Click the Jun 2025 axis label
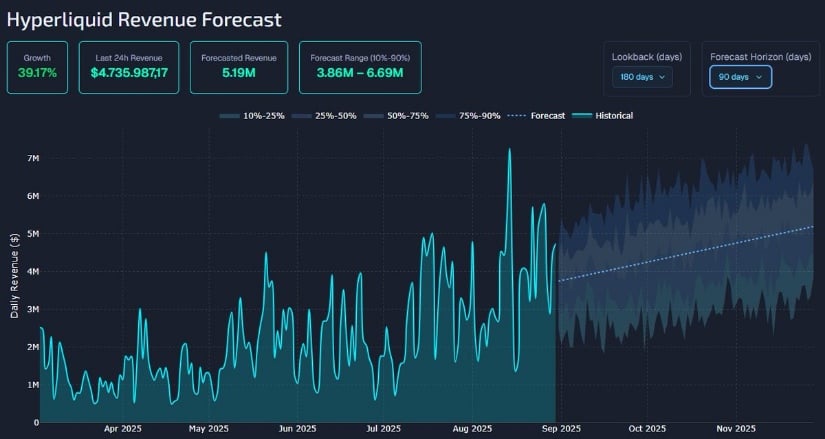The width and height of the screenshot is (825, 439). (x=298, y=428)
